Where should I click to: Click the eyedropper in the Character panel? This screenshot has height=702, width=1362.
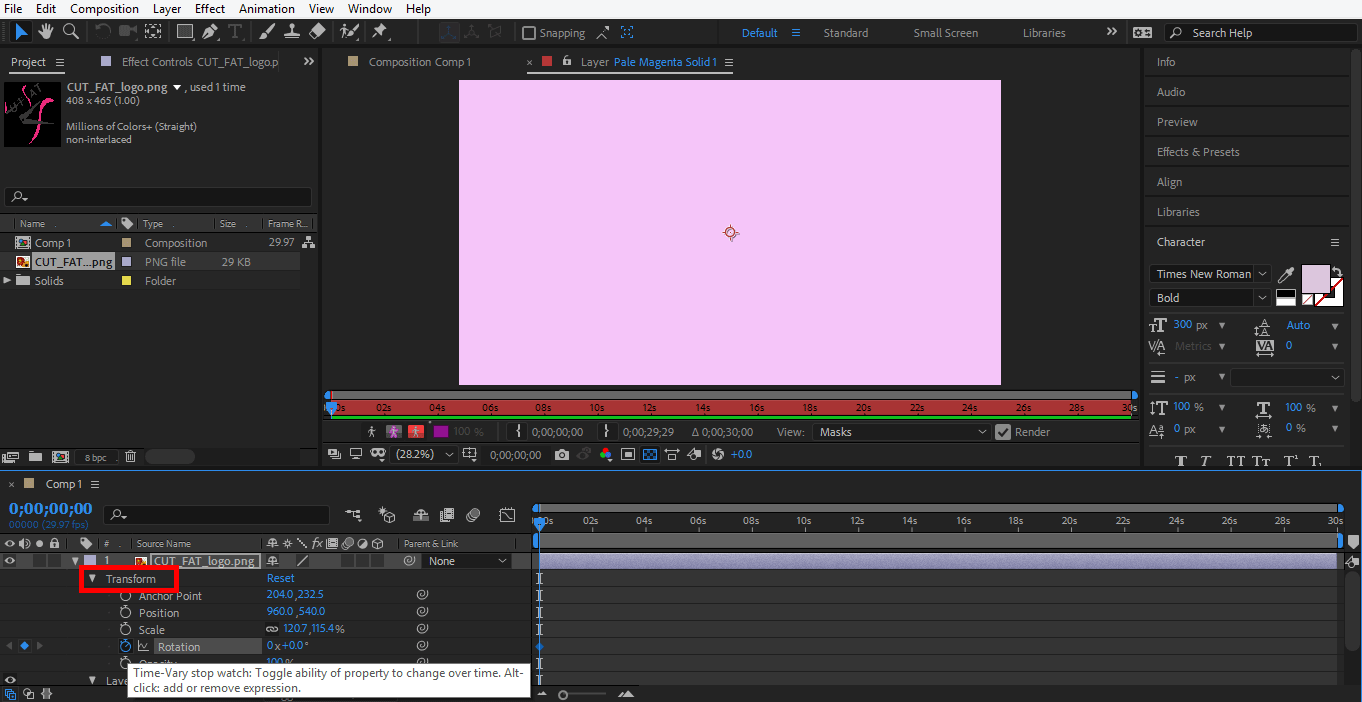[1287, 274]
